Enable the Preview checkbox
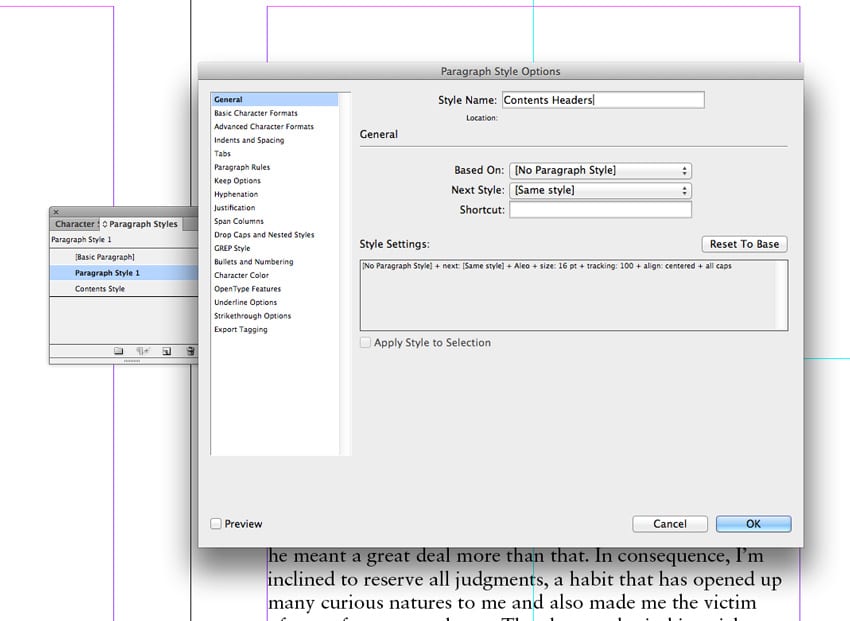The width and height of the screenshot is (850, 621). click(x=216, y=523)
